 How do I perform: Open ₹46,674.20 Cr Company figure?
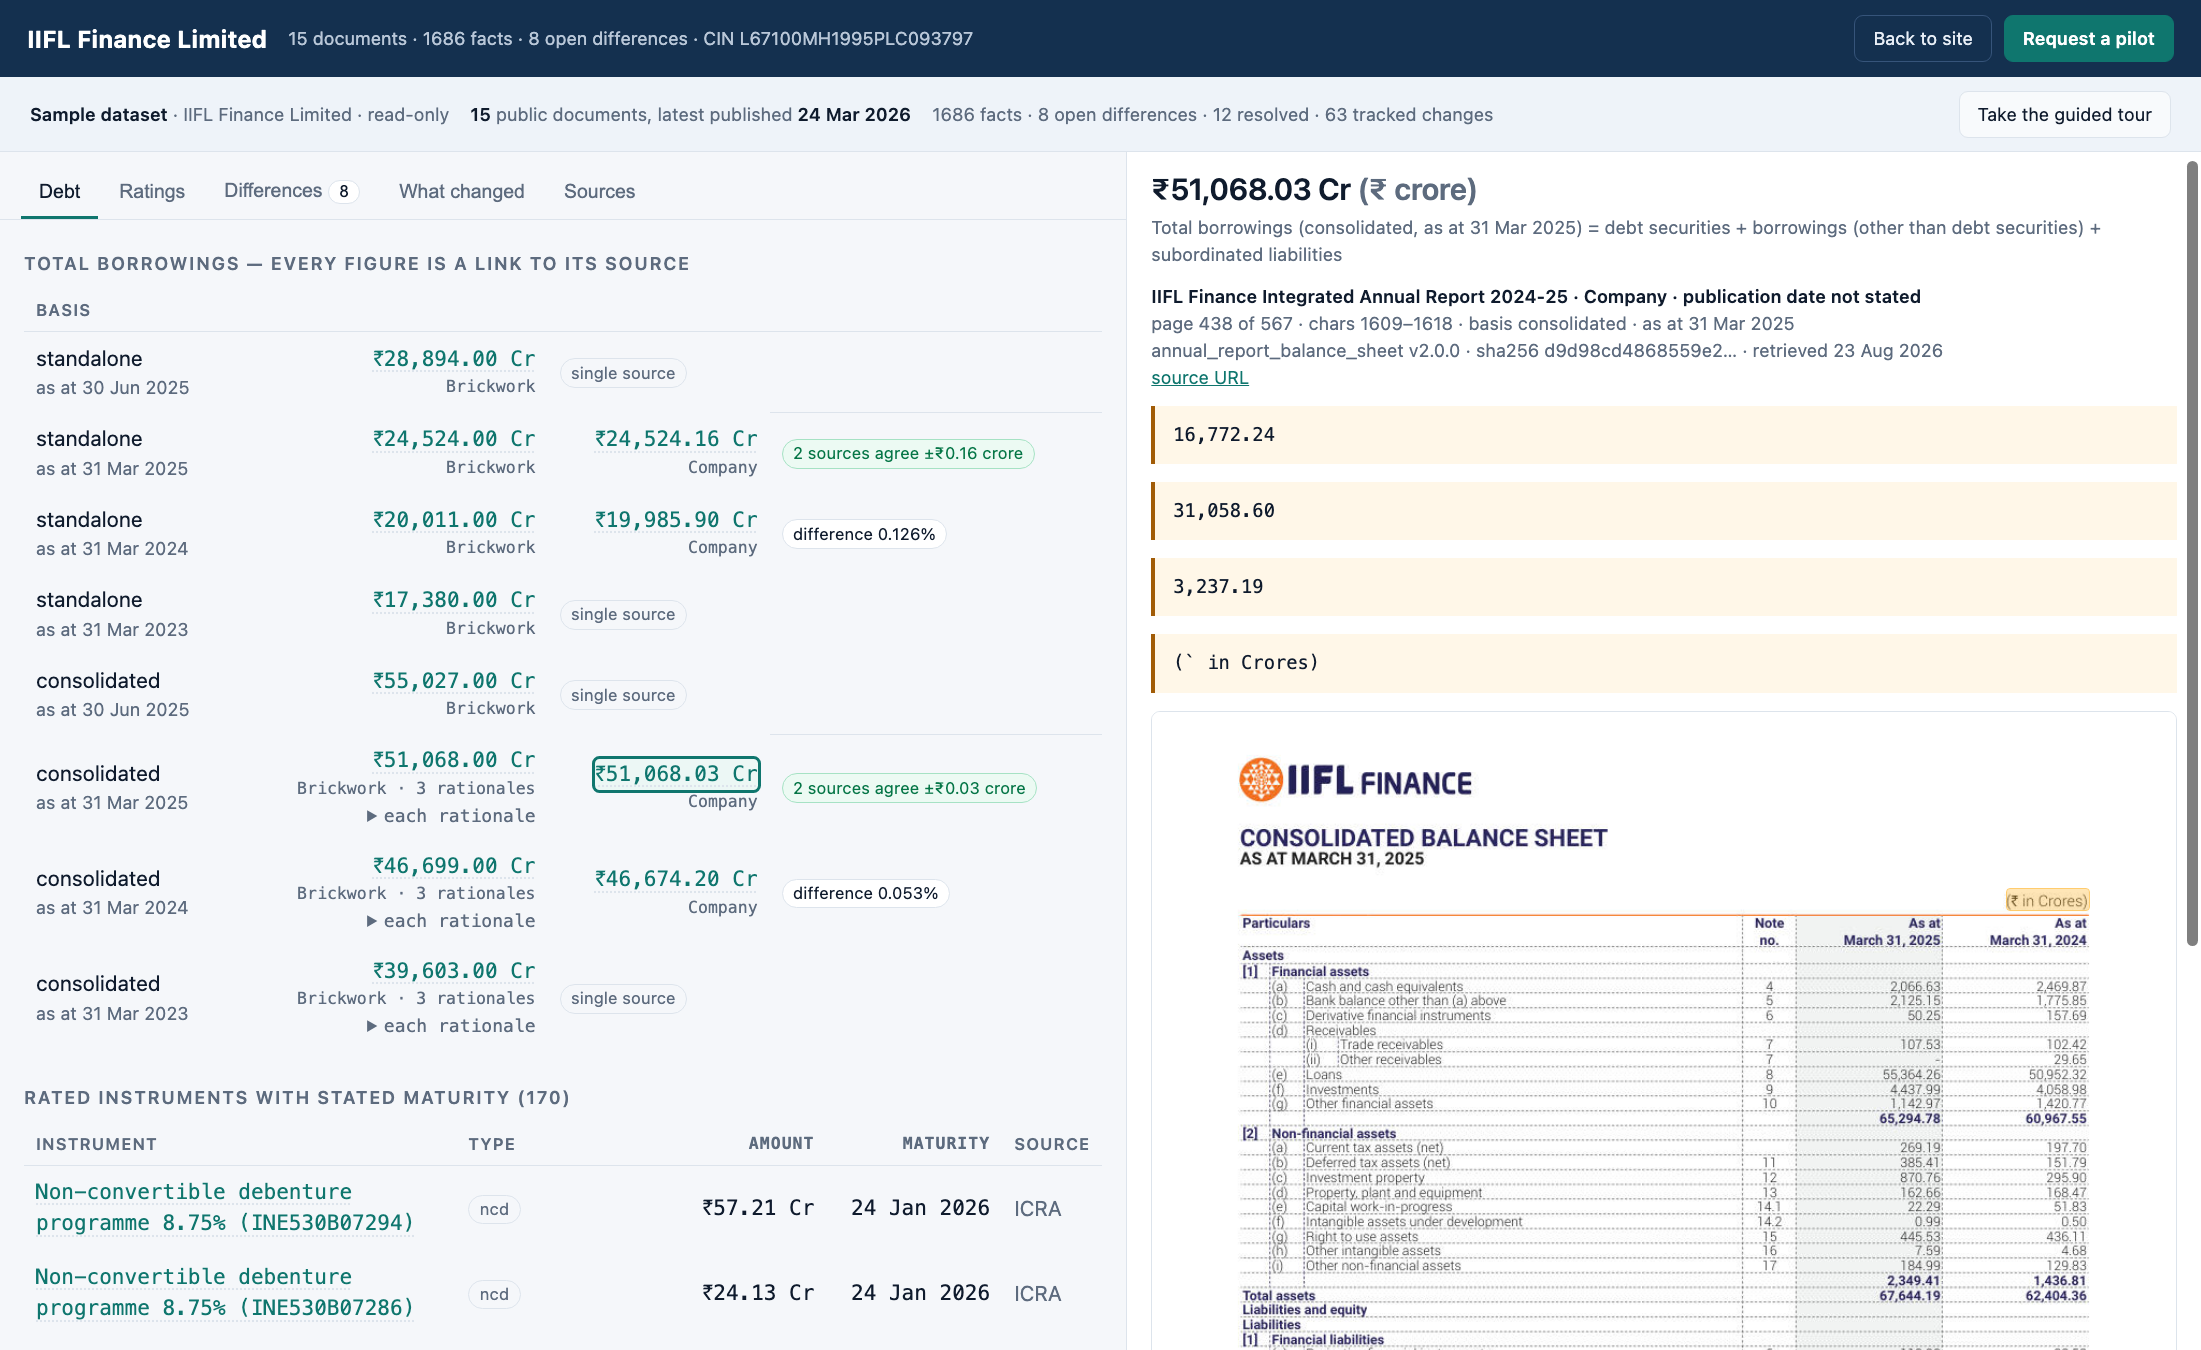[x=676, y=878]
